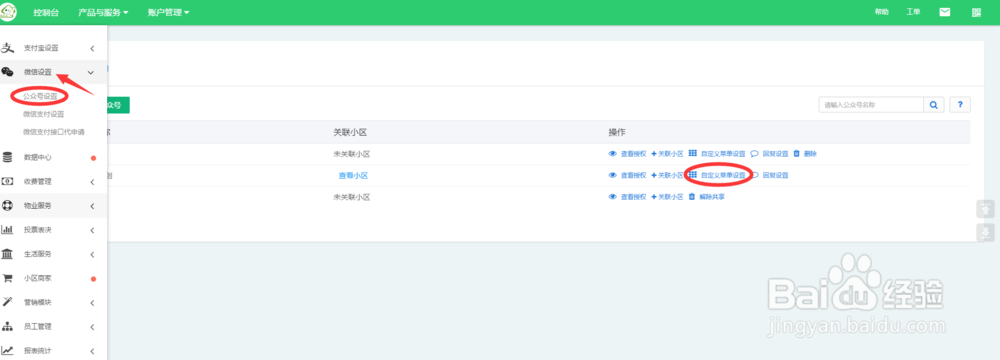Click the 操作 column header
The image size is (1000, 360).
[617, 132]
